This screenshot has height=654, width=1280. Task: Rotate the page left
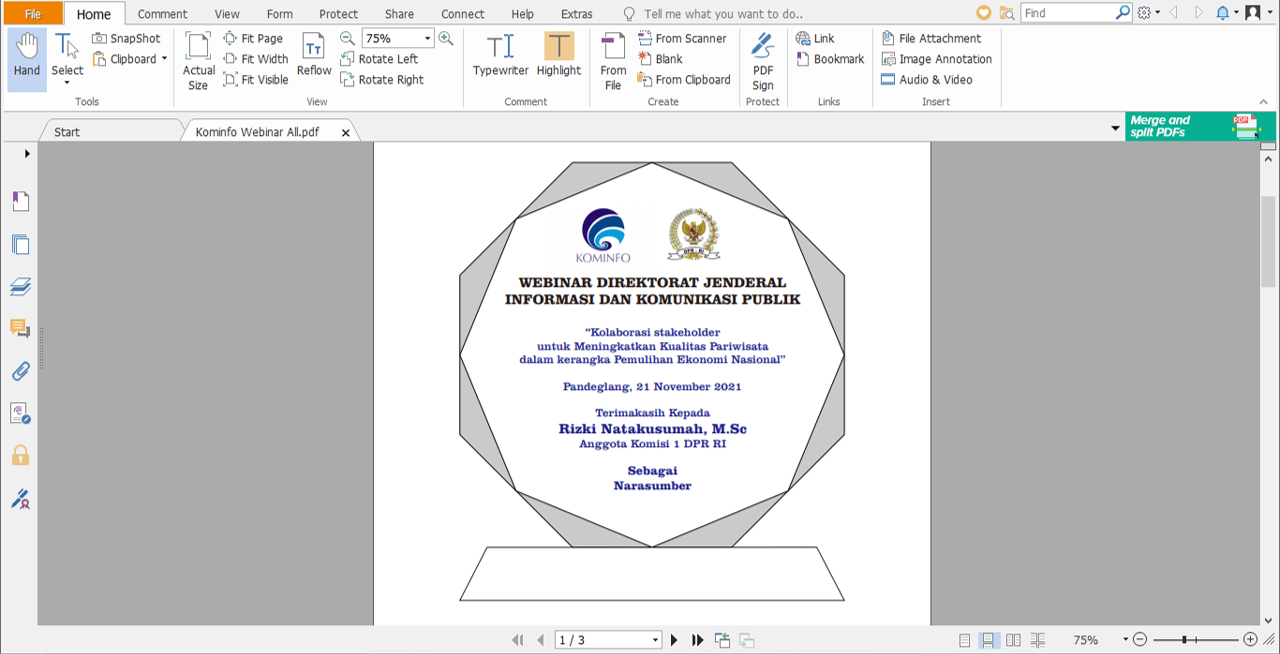click(x=379, y=59)
